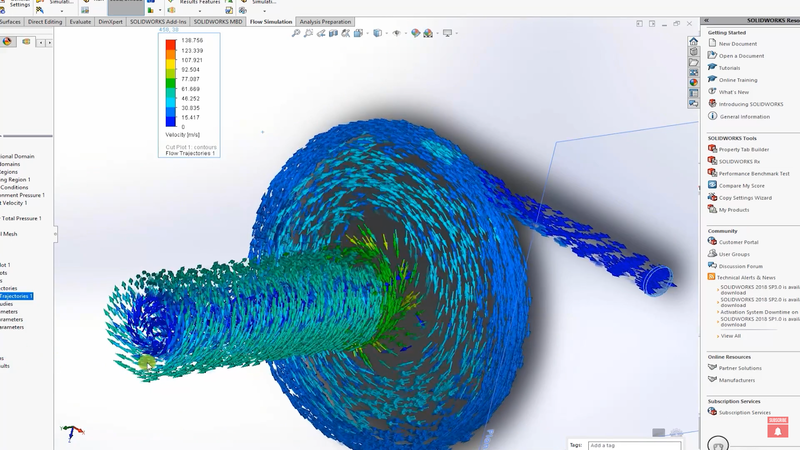Click the display manager tab icon
This screenshot has height=450, width=800.
(x=9, y=41)
